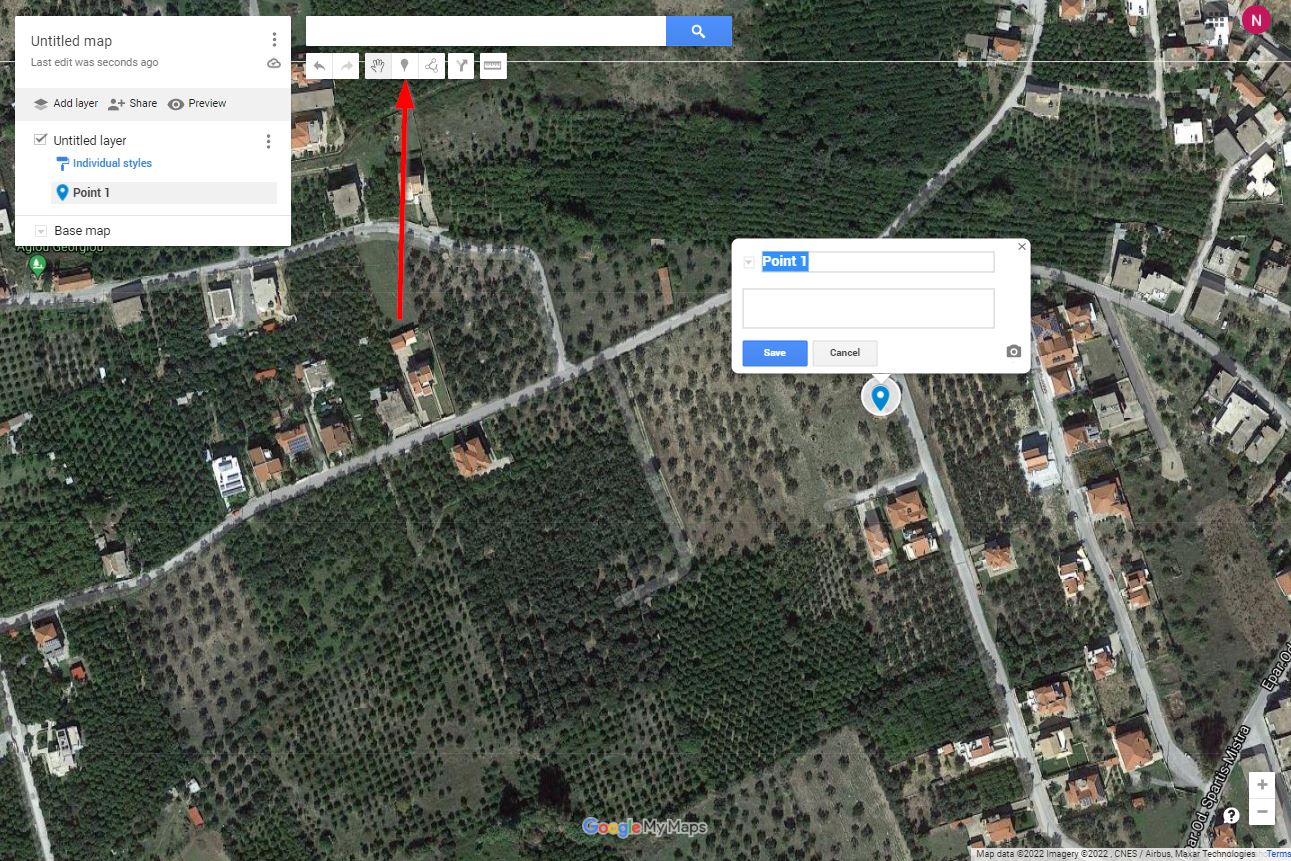Select the hand pan tool
The image size is (1291, 861).
(378, 66)
